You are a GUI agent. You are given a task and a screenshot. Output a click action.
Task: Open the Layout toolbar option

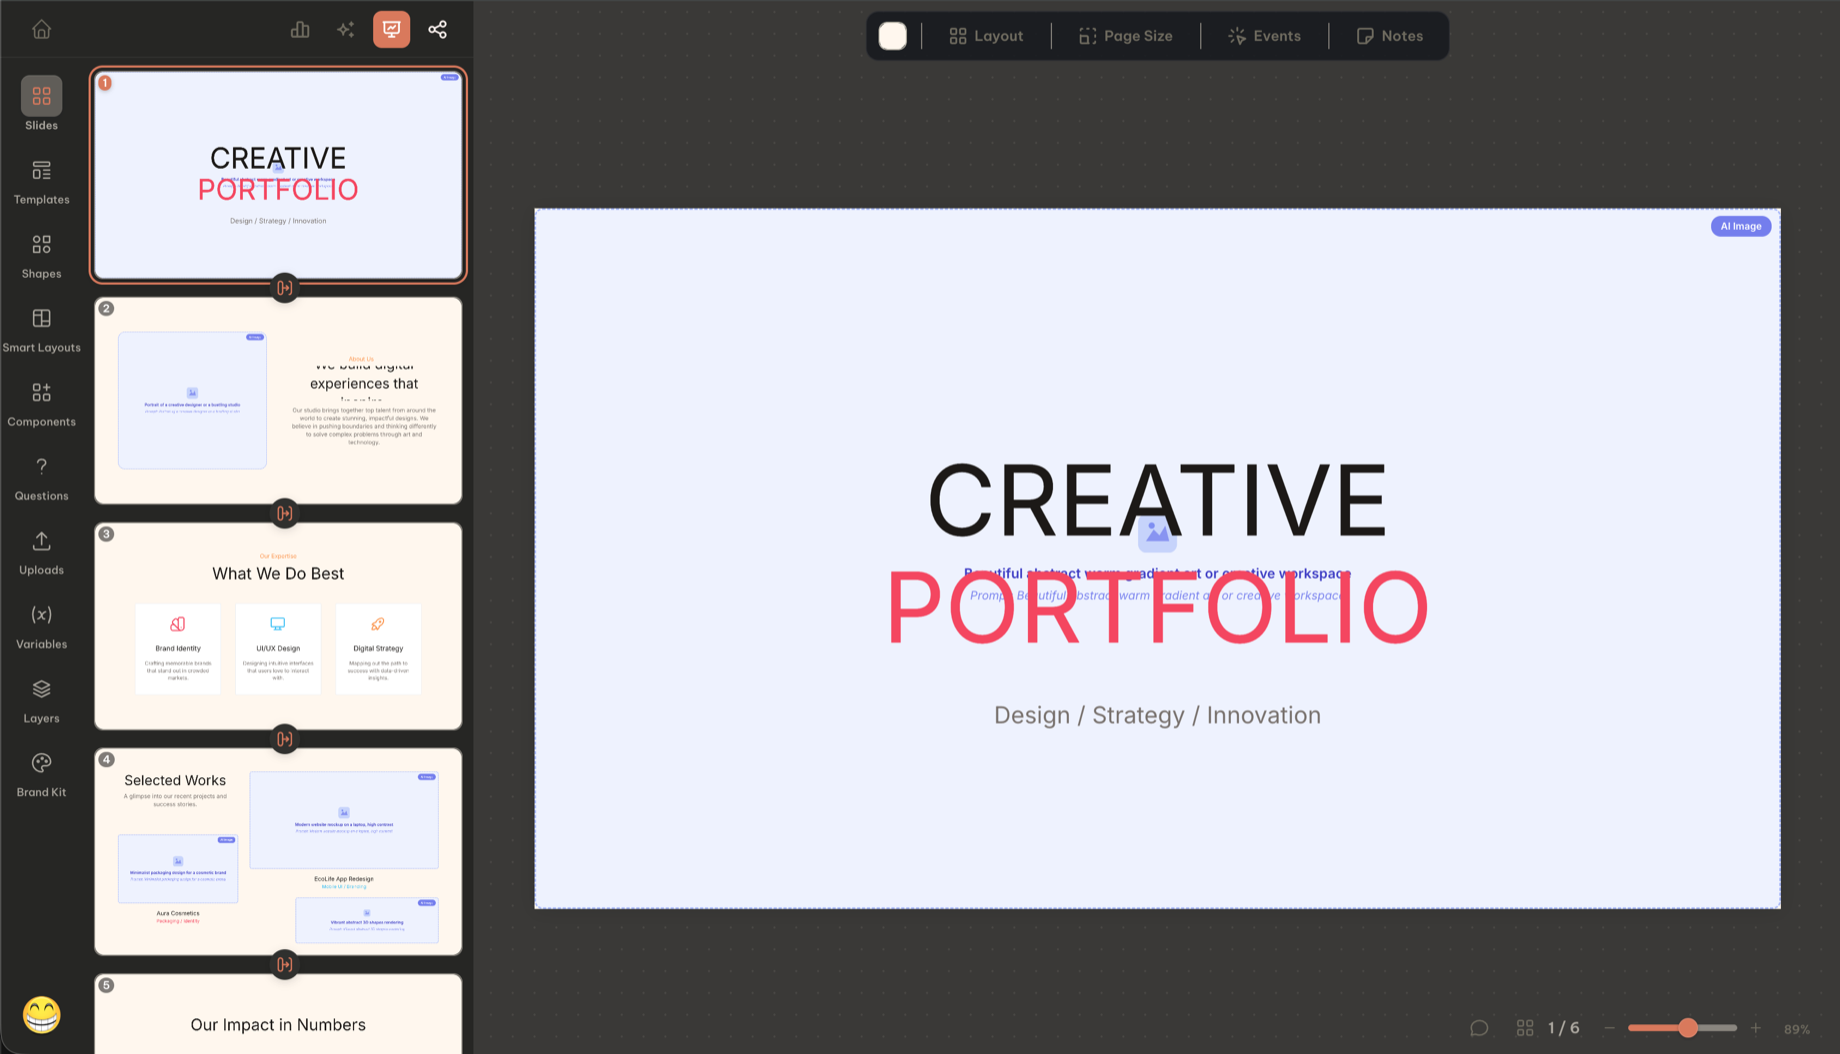pyautogui.click(x=986, y=36)
